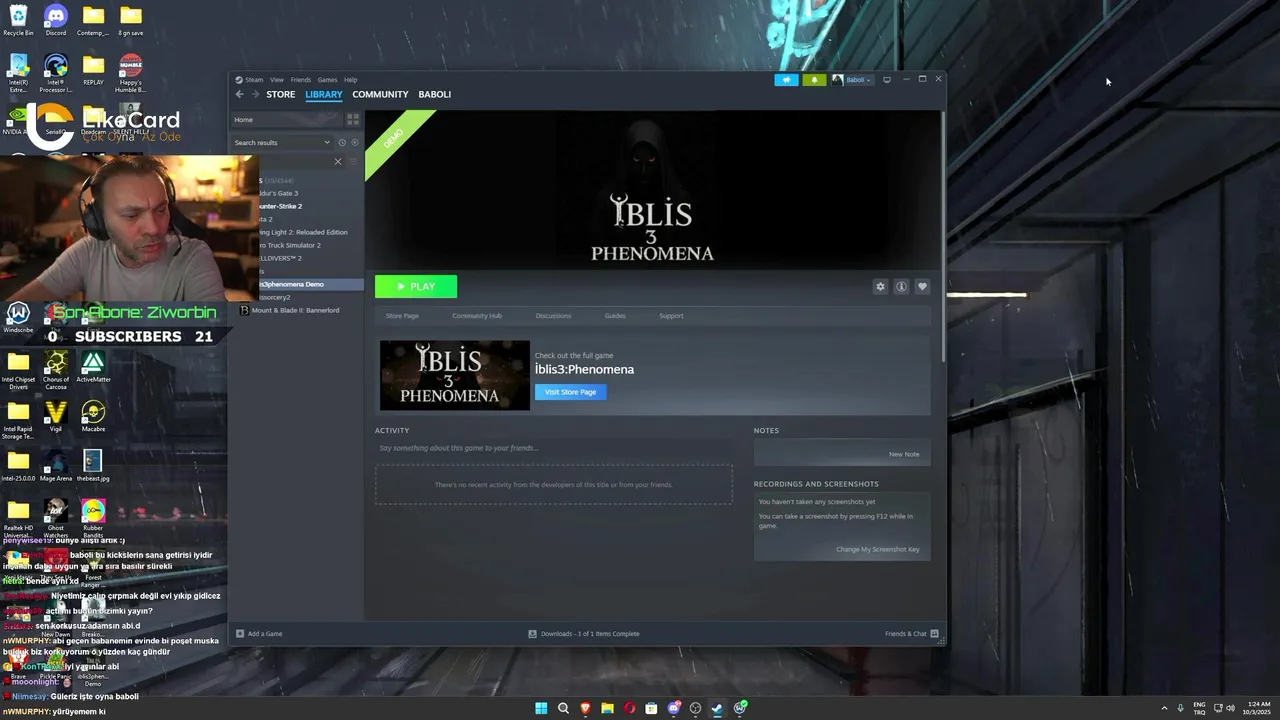1280x720 pixels.
Task: Show hidden system tray icons
Action: click(1164, 708)
